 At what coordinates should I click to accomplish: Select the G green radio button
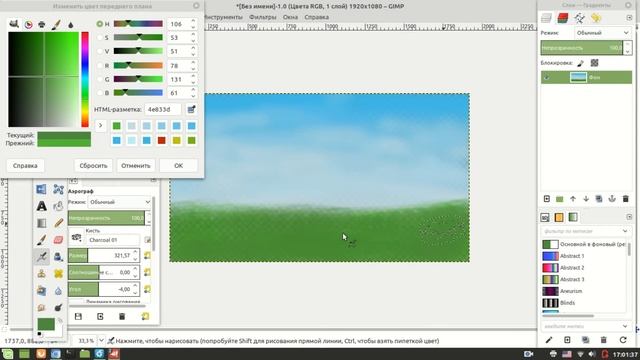coord(100,79)
